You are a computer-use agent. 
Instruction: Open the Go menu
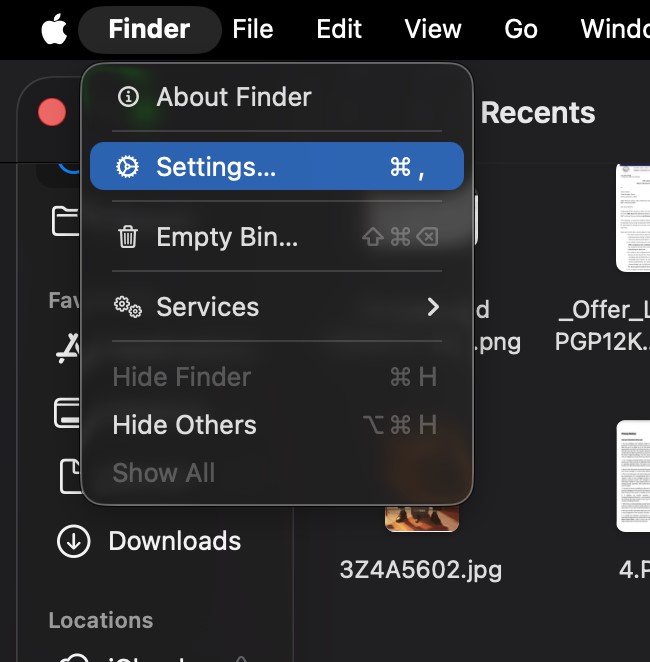(x=521, y=29)
